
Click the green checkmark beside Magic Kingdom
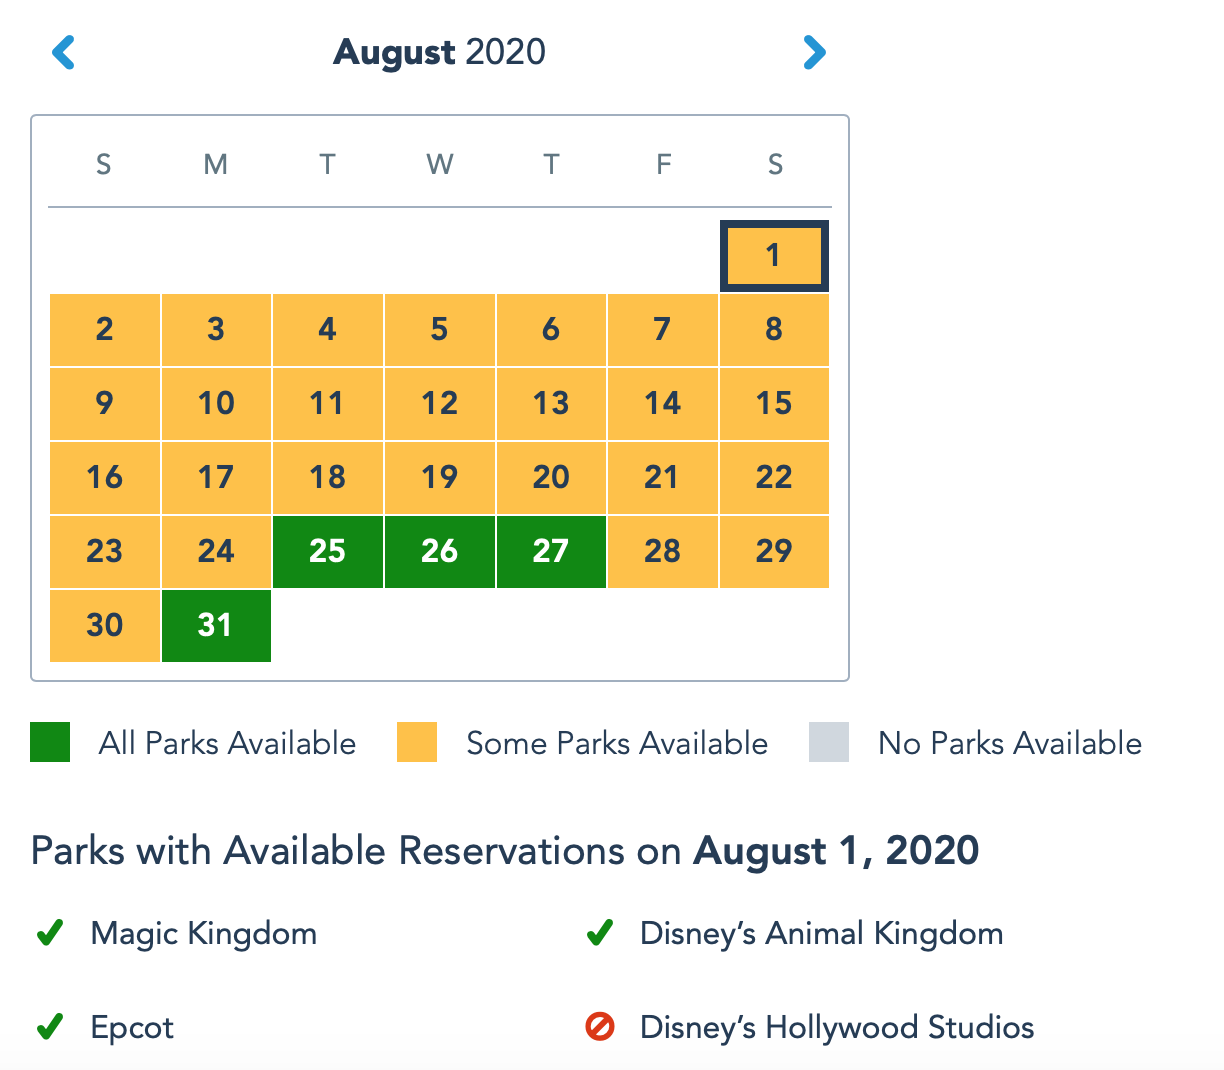50,934
